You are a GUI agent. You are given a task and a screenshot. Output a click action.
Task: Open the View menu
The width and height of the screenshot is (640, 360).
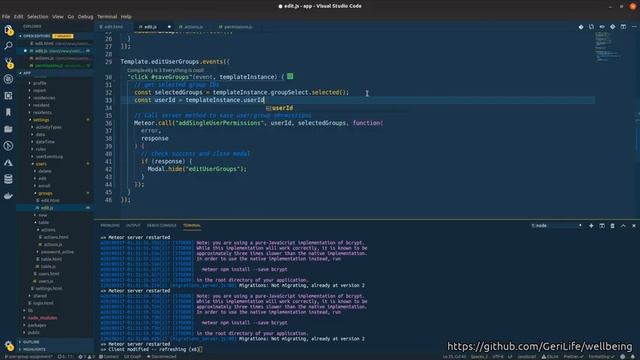click(x=58, y=17)
